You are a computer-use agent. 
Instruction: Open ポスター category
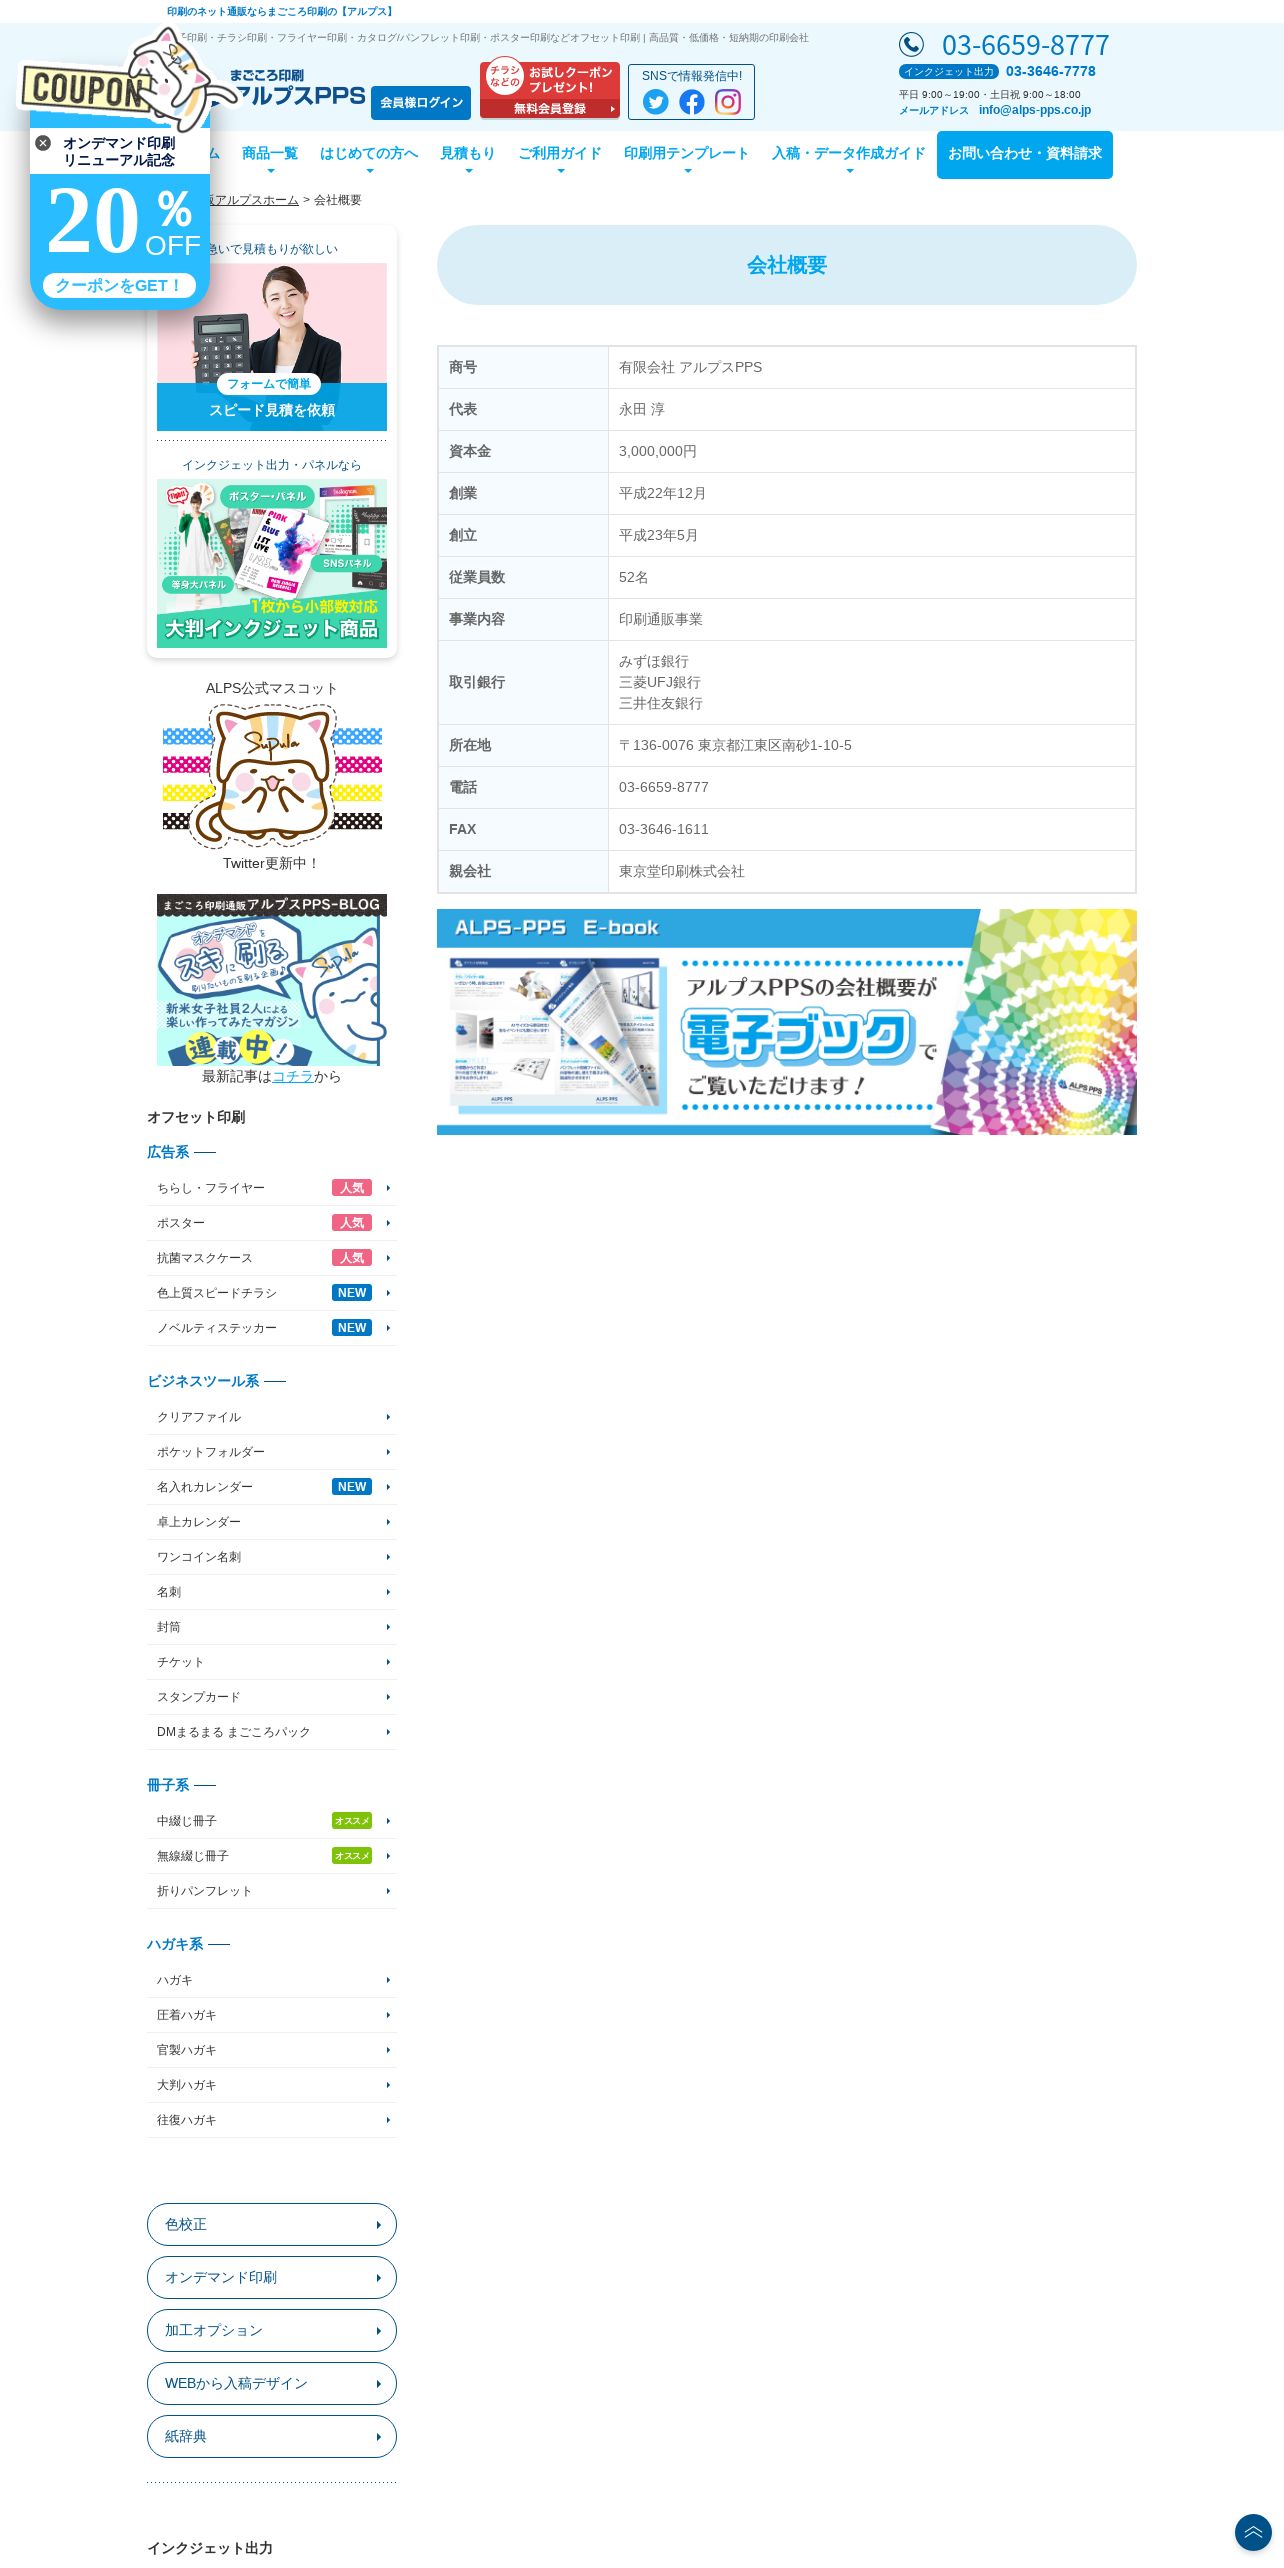pyautogui.click(x=272, y=1223)
